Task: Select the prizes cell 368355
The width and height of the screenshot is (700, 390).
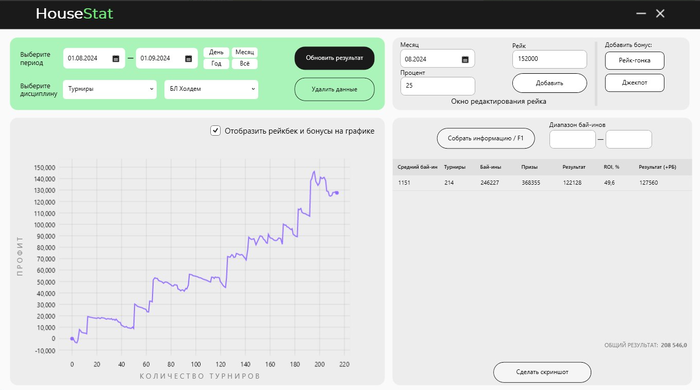Action: [x=531, y=183]
